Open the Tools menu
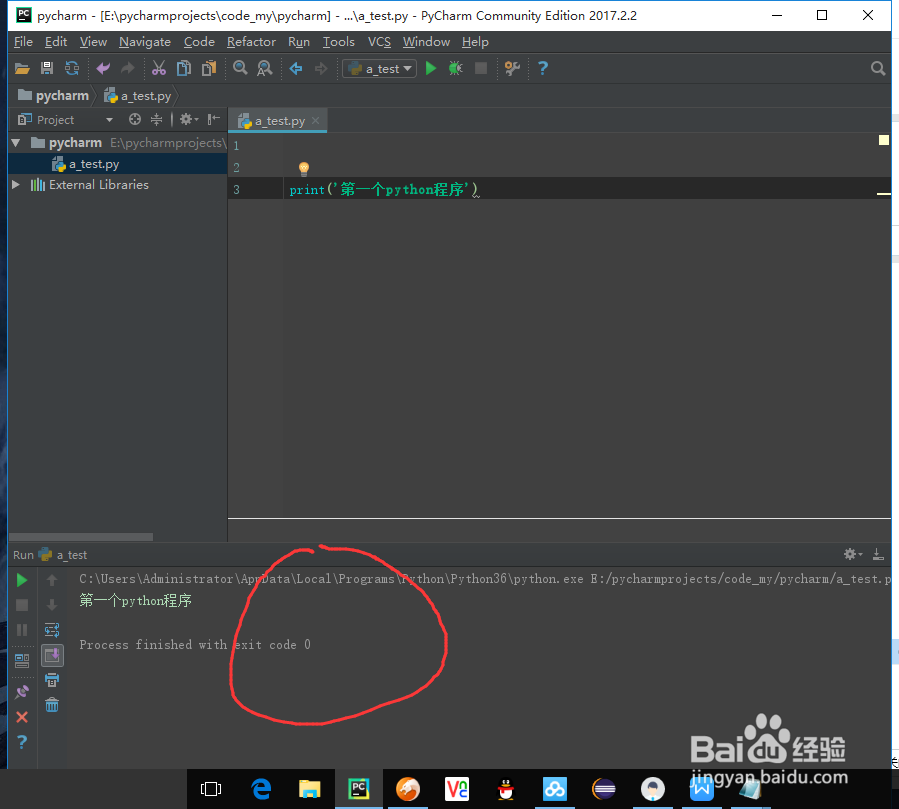 tap(338, 42)
